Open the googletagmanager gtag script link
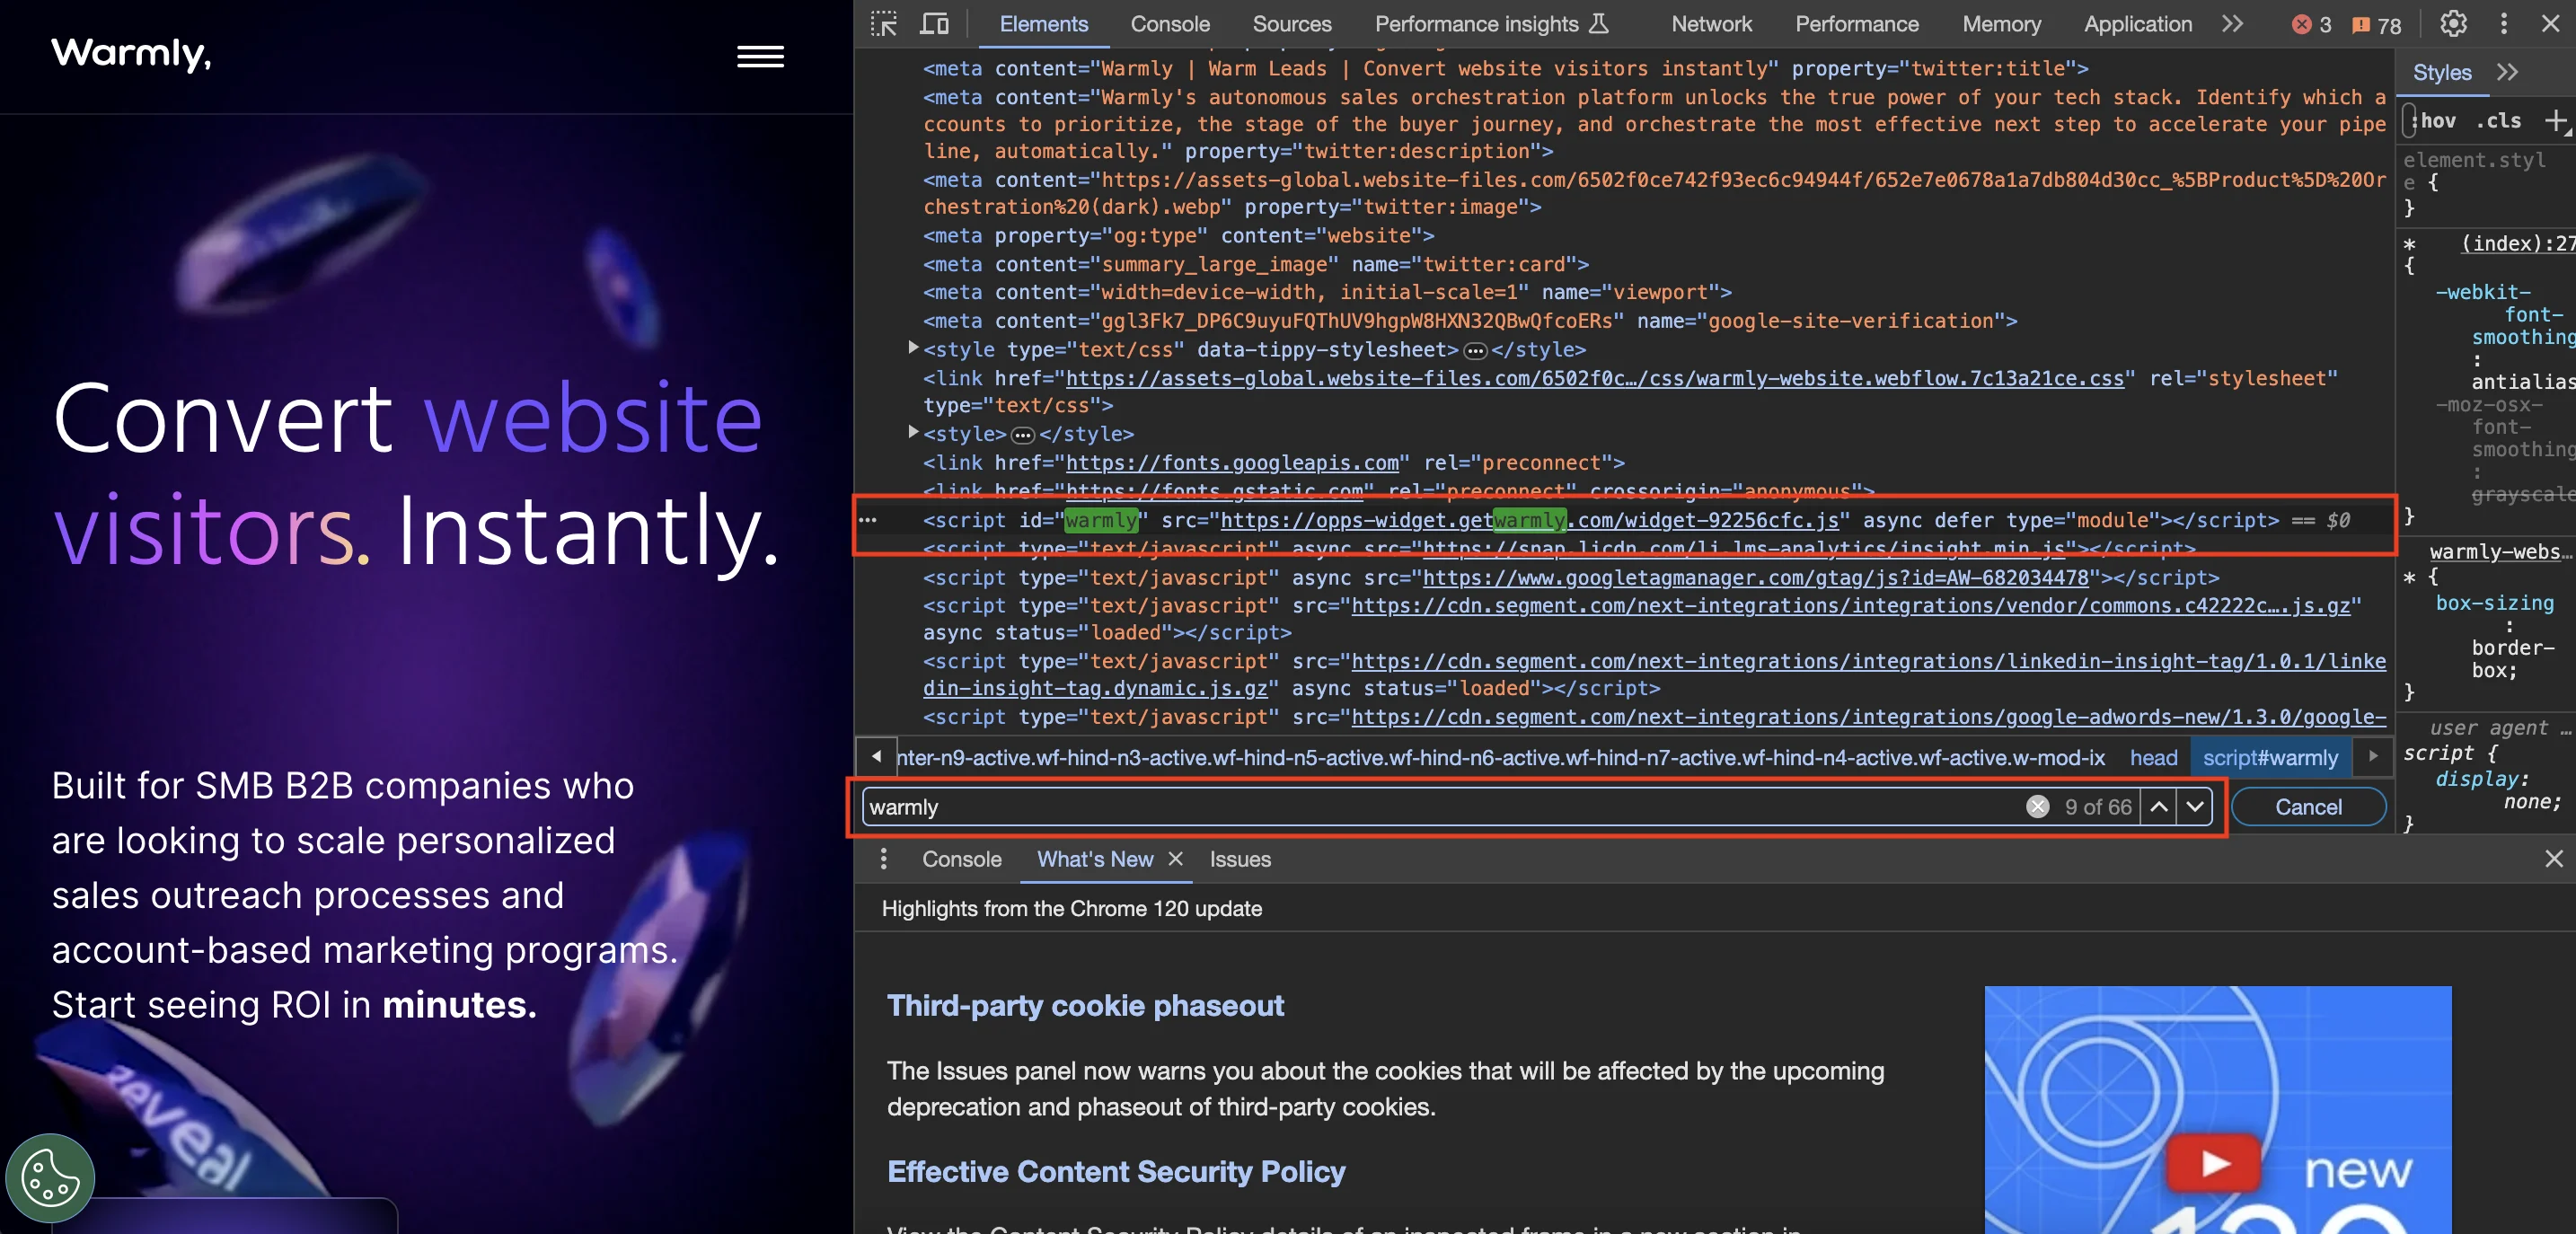 pos(1755,578)
